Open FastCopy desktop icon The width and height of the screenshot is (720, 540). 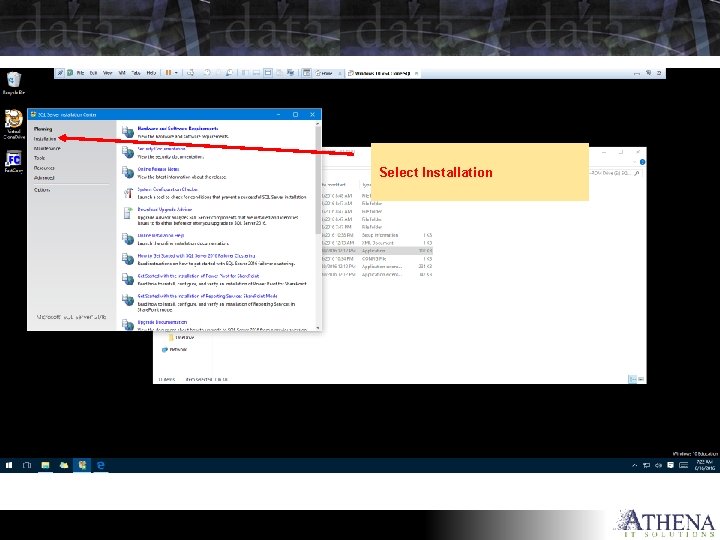14,162
